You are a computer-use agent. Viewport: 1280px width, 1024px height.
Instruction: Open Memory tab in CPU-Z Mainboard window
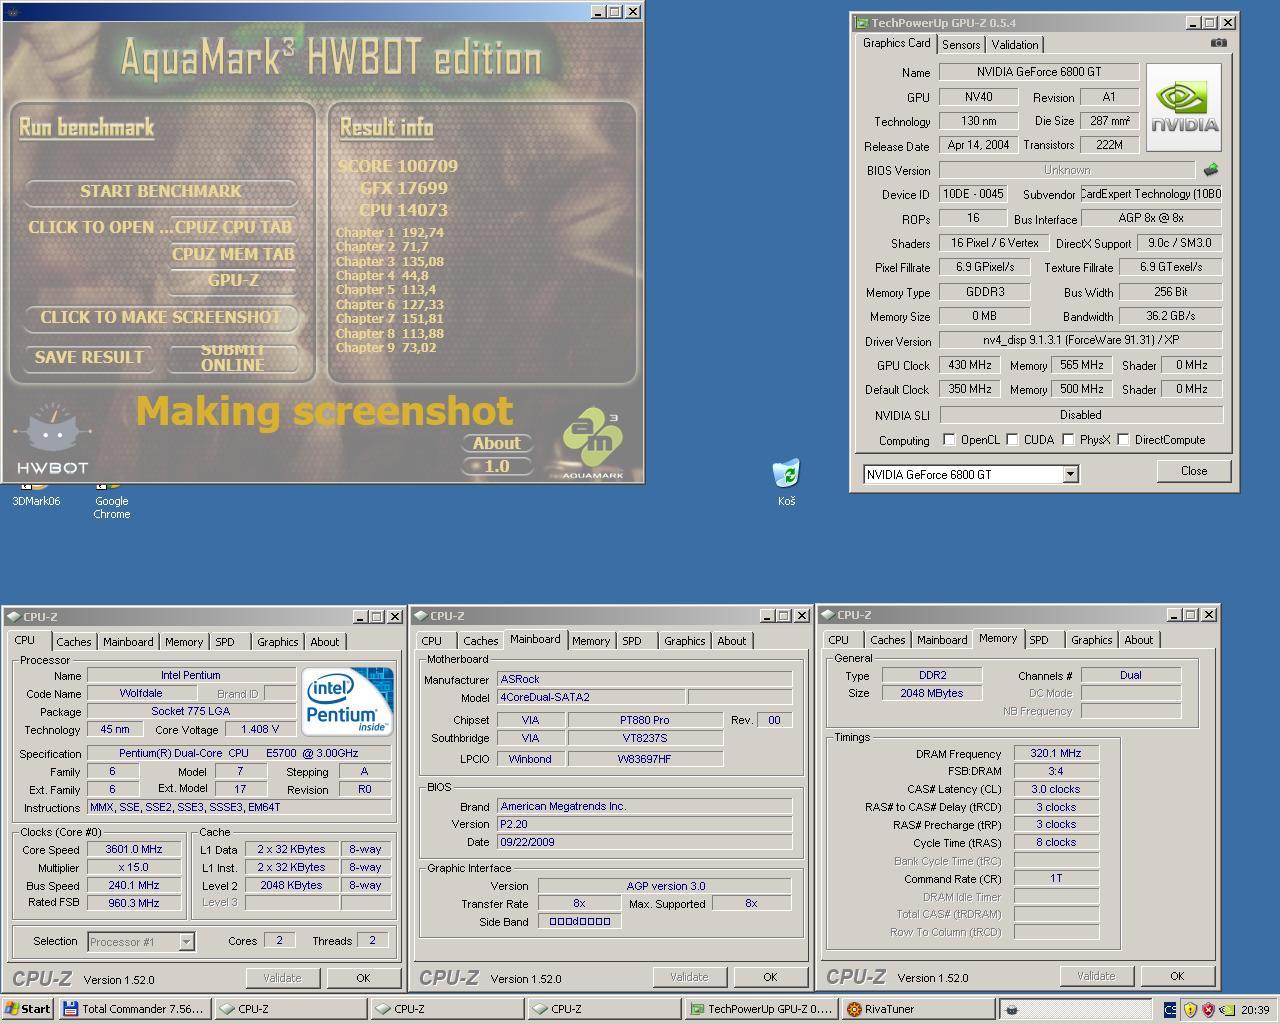tap(591, 641)
